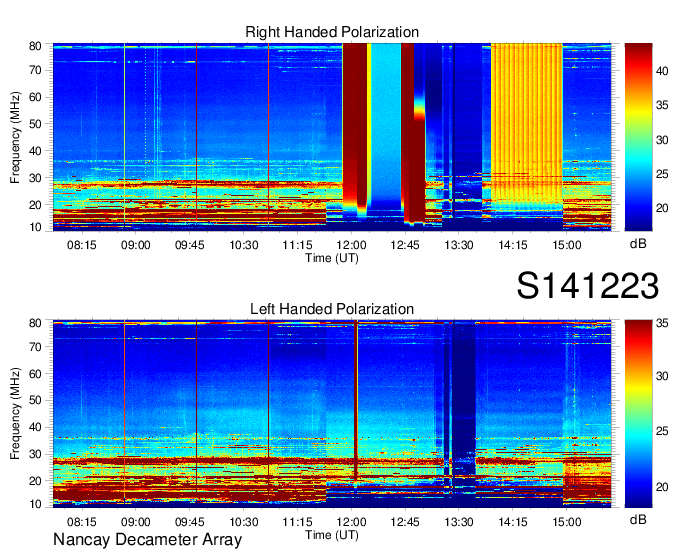The height and width of the screenshot is (552, 680).
Task: Click the "S141223" identifier text
Action: tap(588, 286)
